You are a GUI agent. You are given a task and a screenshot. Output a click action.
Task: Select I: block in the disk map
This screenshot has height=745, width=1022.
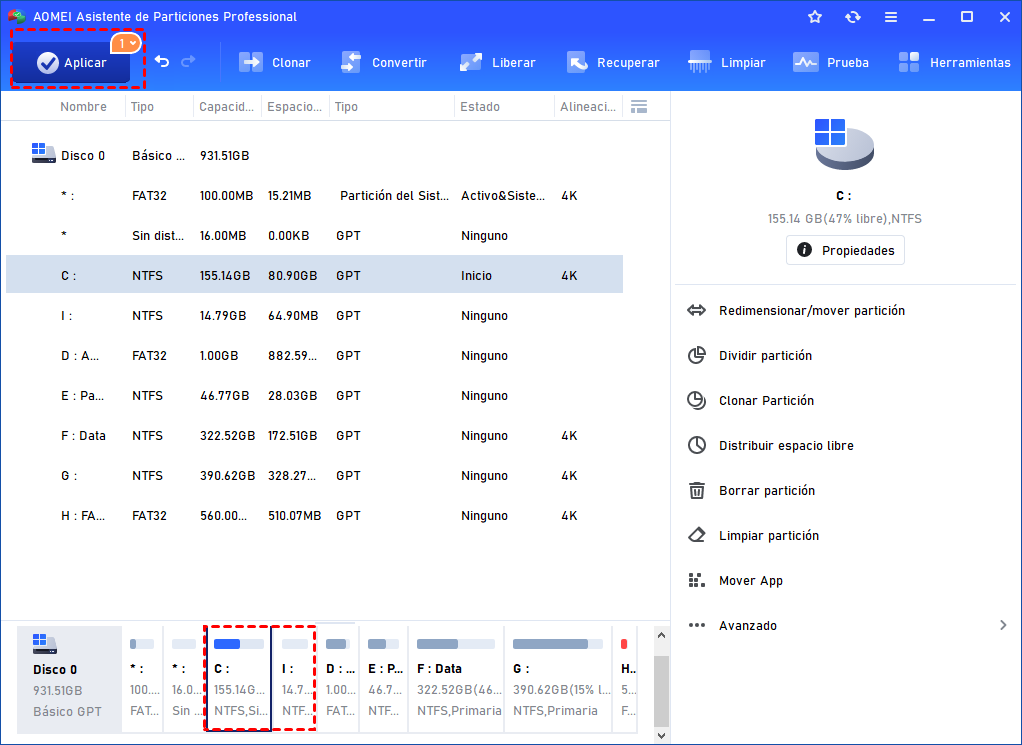pos(294,679)
